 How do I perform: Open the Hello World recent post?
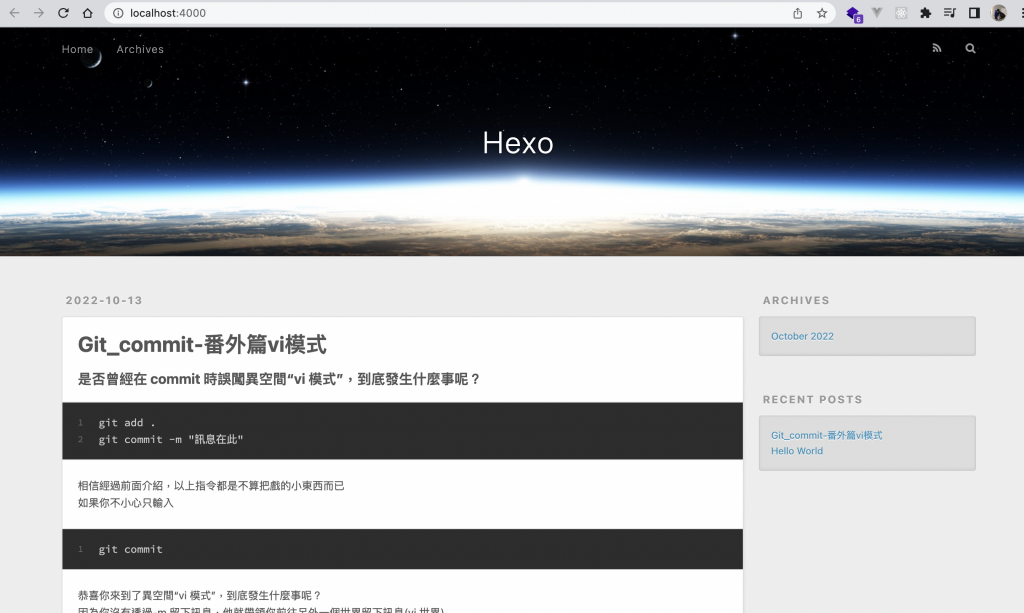[x=797, y=451]
